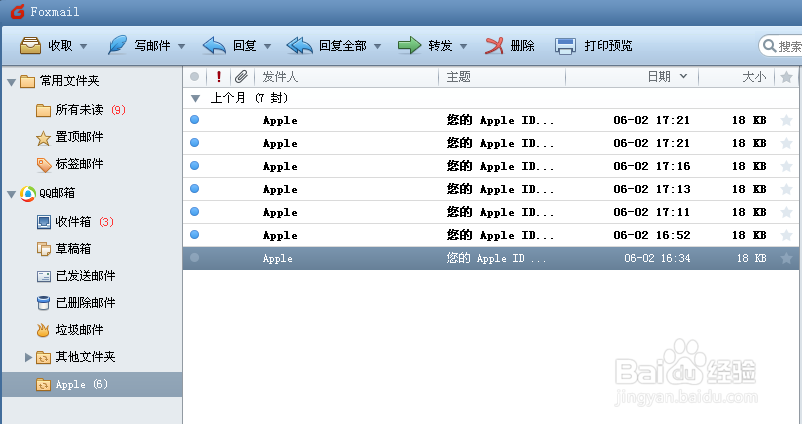Image resolution: width=802 pixels, height=424 pixels.
Task: Click the star column header icon
Action: 787,77
